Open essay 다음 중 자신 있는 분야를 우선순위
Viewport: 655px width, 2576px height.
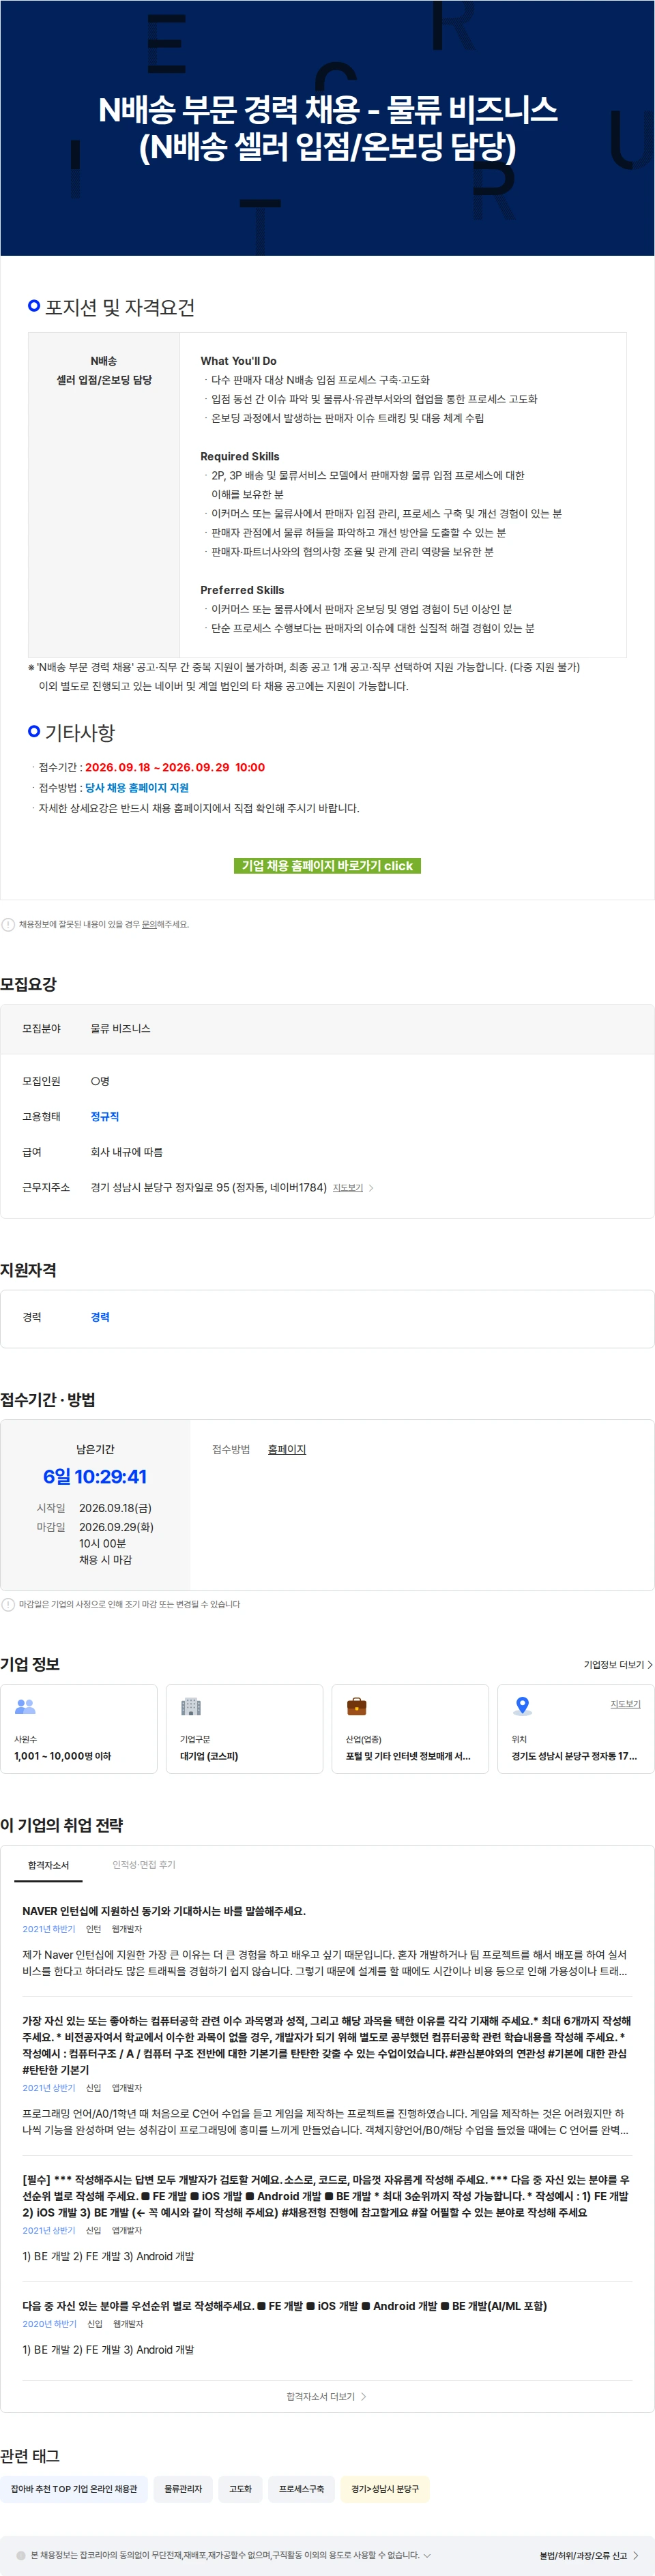coord(285,2306)
